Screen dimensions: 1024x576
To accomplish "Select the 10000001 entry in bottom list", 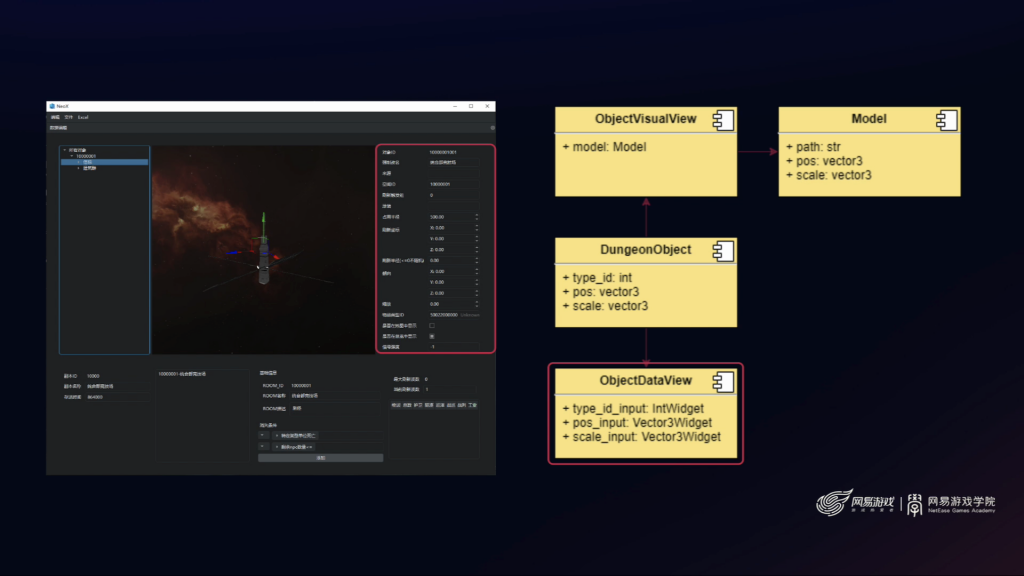I will point(182,374).
